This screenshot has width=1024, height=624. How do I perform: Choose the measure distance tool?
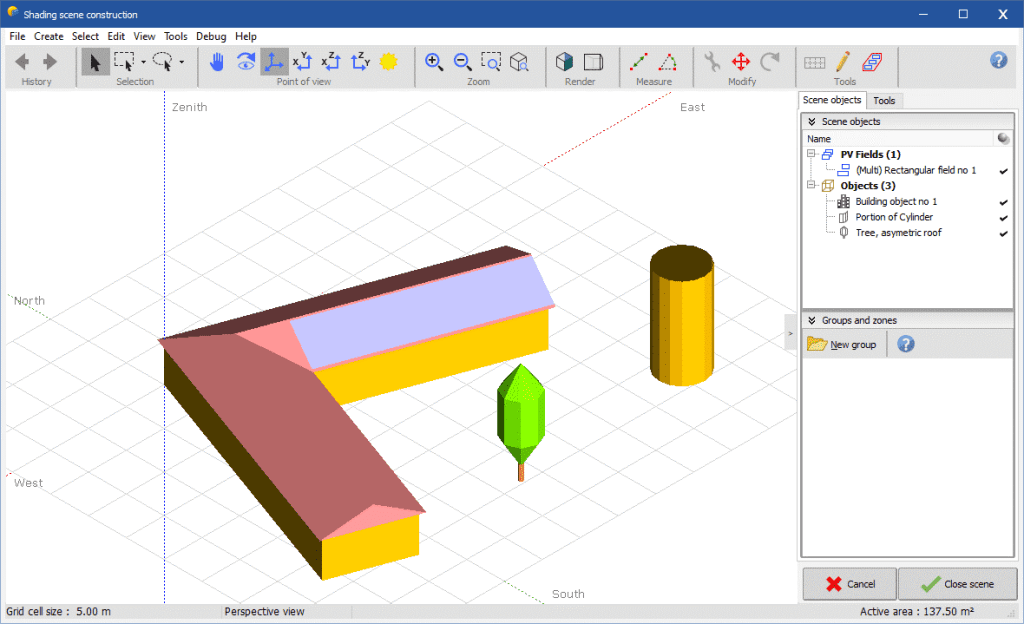(639, 62)
